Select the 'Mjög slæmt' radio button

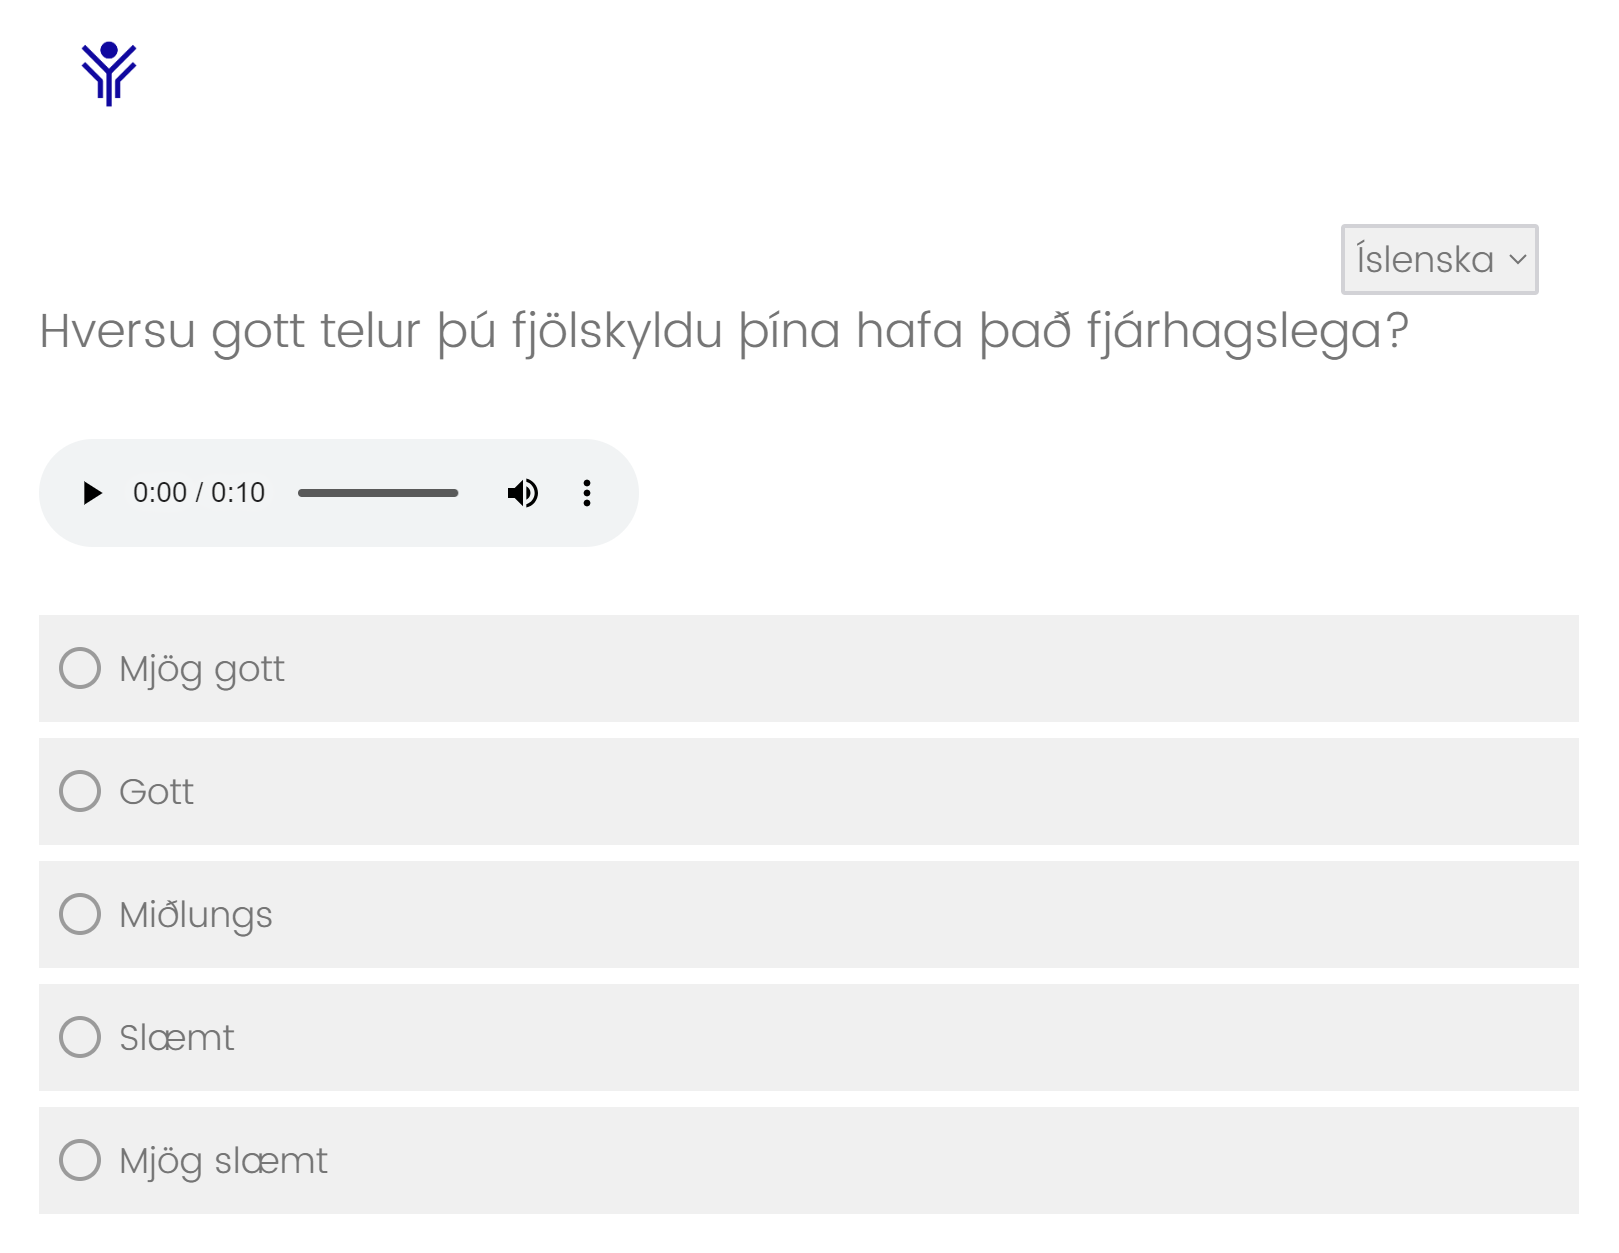(x=80, y=1160)
